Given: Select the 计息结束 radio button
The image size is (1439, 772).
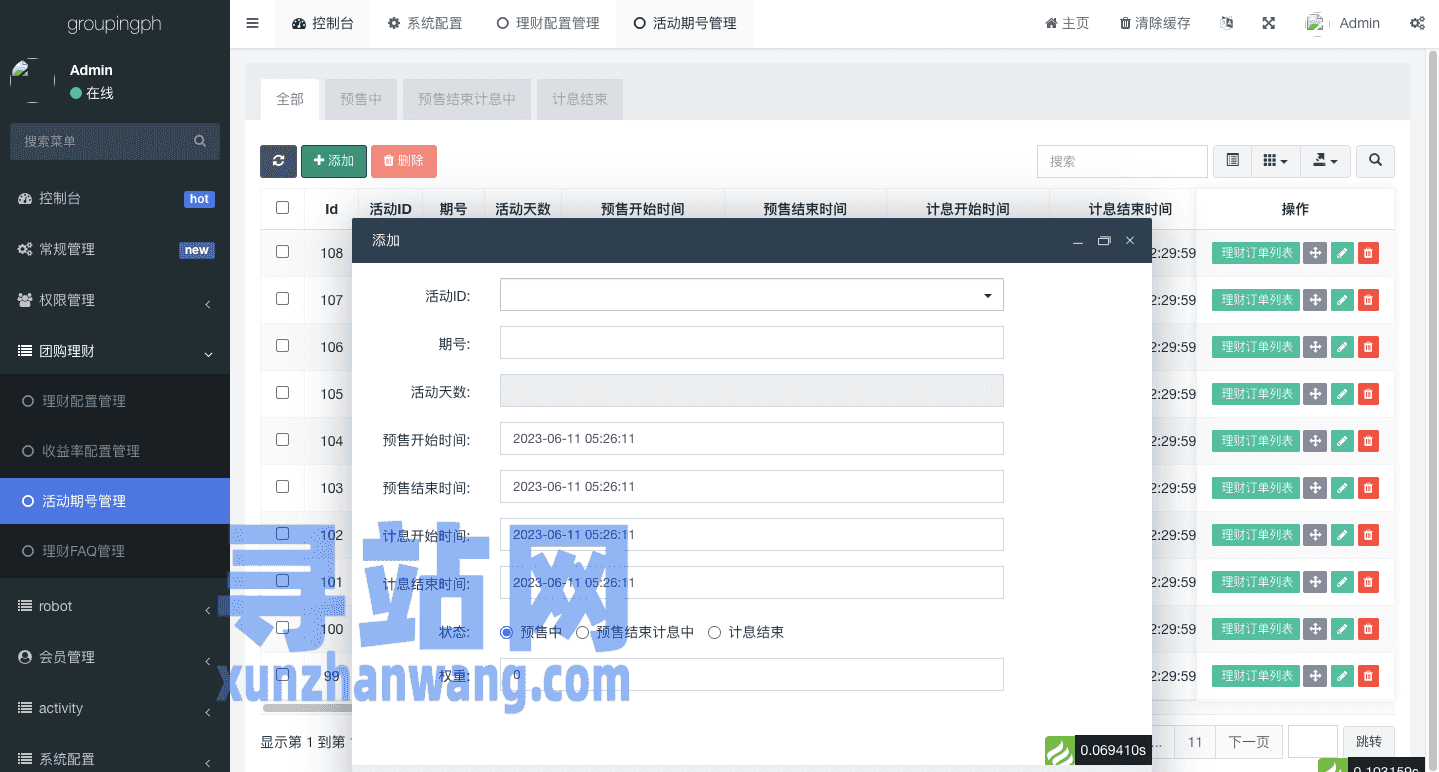Looking at the screenshot, I should (714, 632).
